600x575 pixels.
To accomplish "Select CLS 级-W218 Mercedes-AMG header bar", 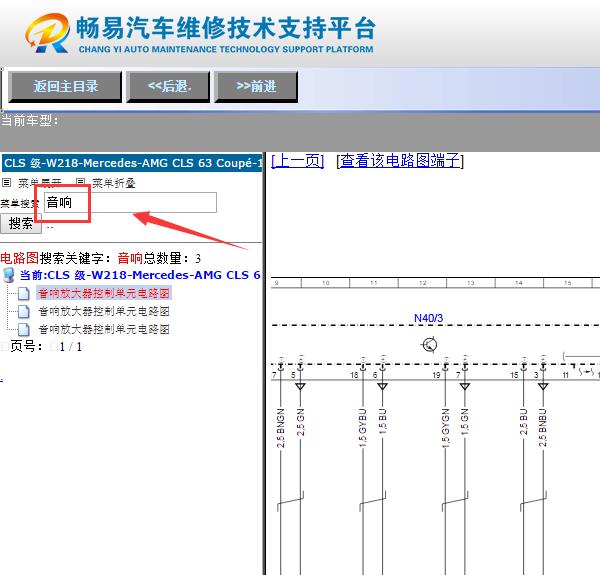I will (x=132, y=163).
